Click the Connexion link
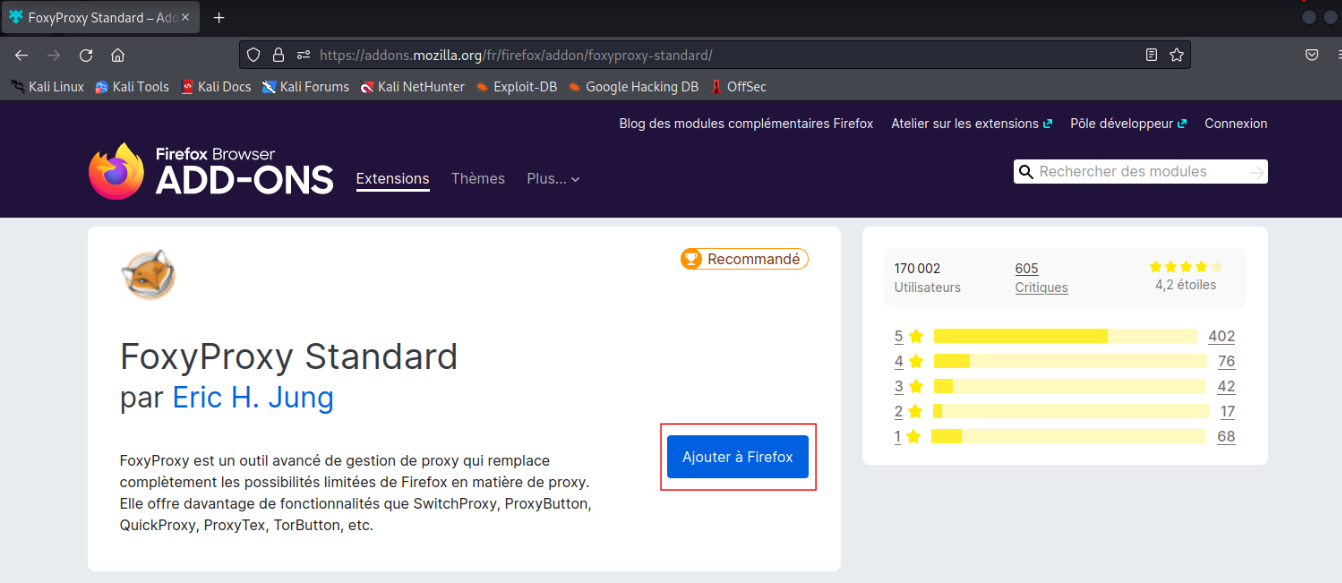This screenshot has height=583, width=1342. tap(1235, 124)
